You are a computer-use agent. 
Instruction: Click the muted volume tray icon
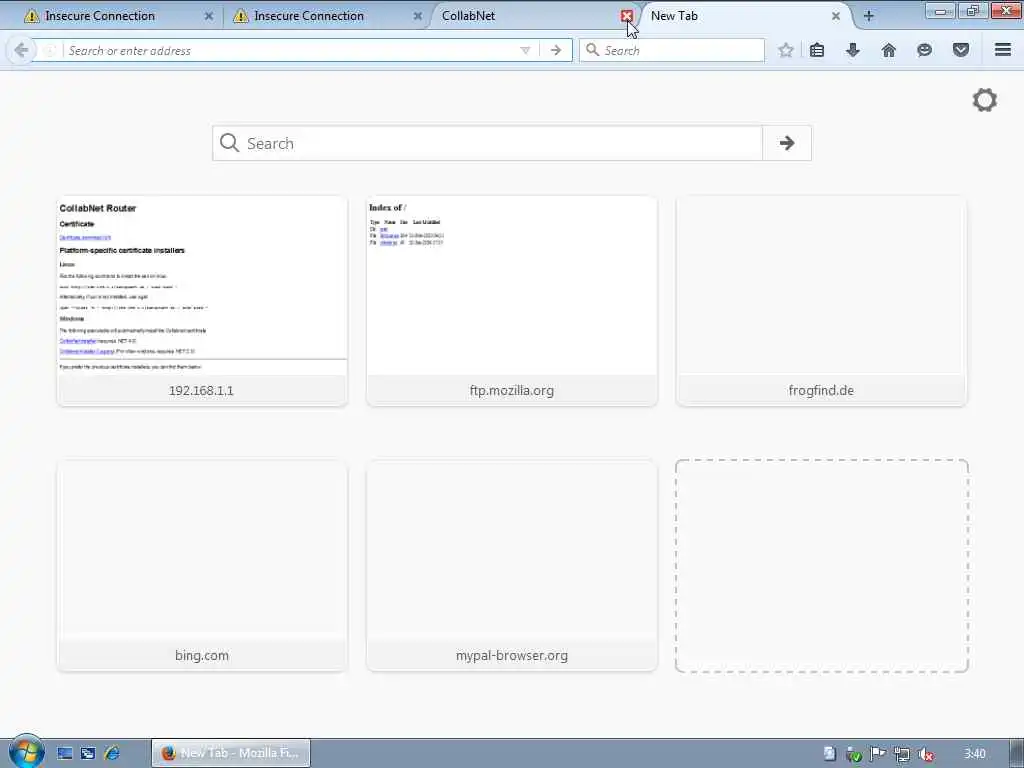coord(925,754)
